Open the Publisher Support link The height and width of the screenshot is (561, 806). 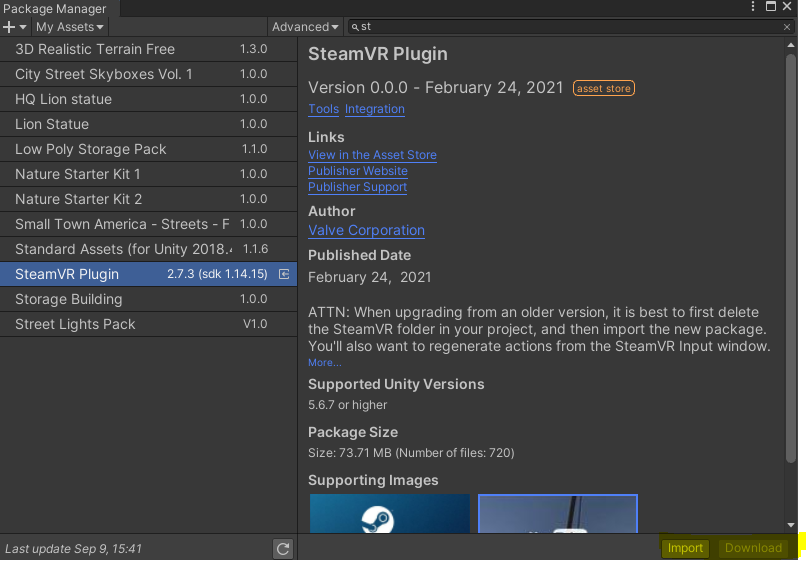pyautogui.click(x=357, y=187)
